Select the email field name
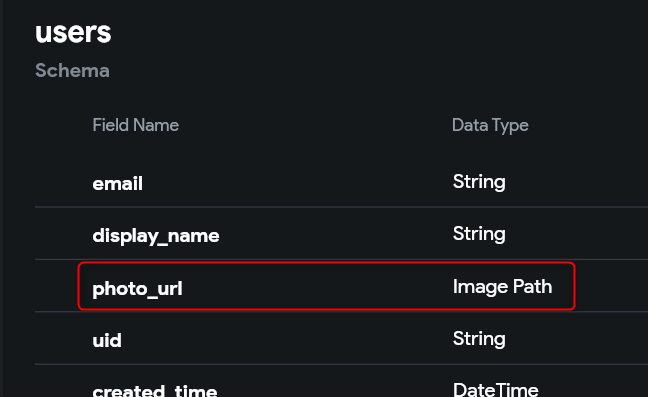 117,184
